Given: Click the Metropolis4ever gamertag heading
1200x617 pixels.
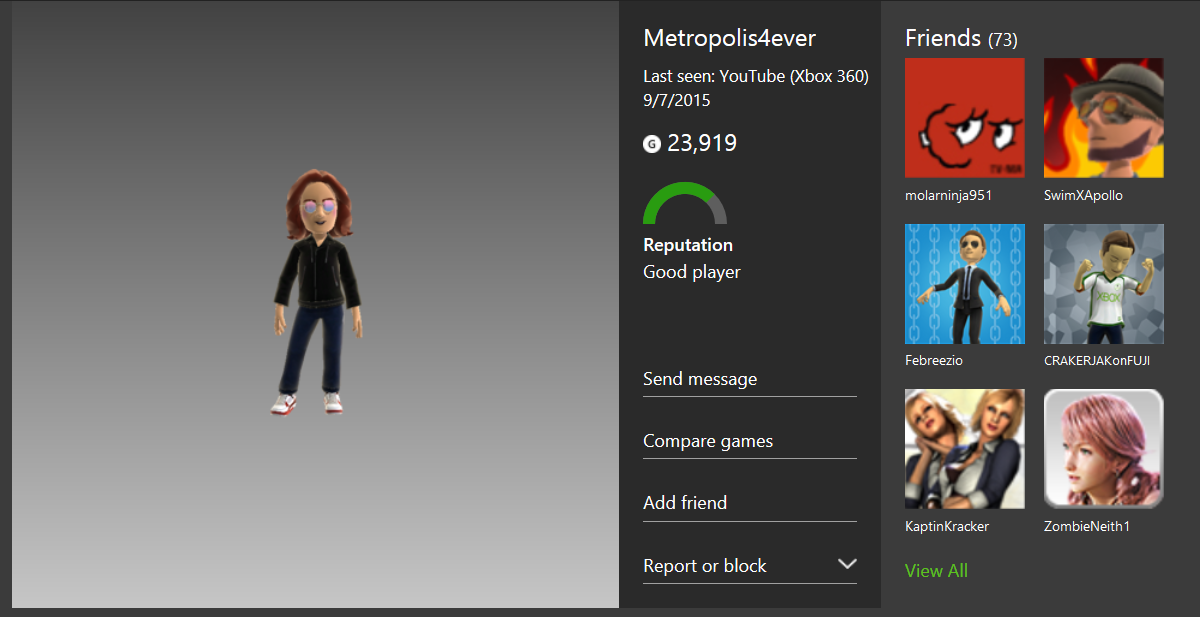Looking at the screenshot, I should coord(729,38).
